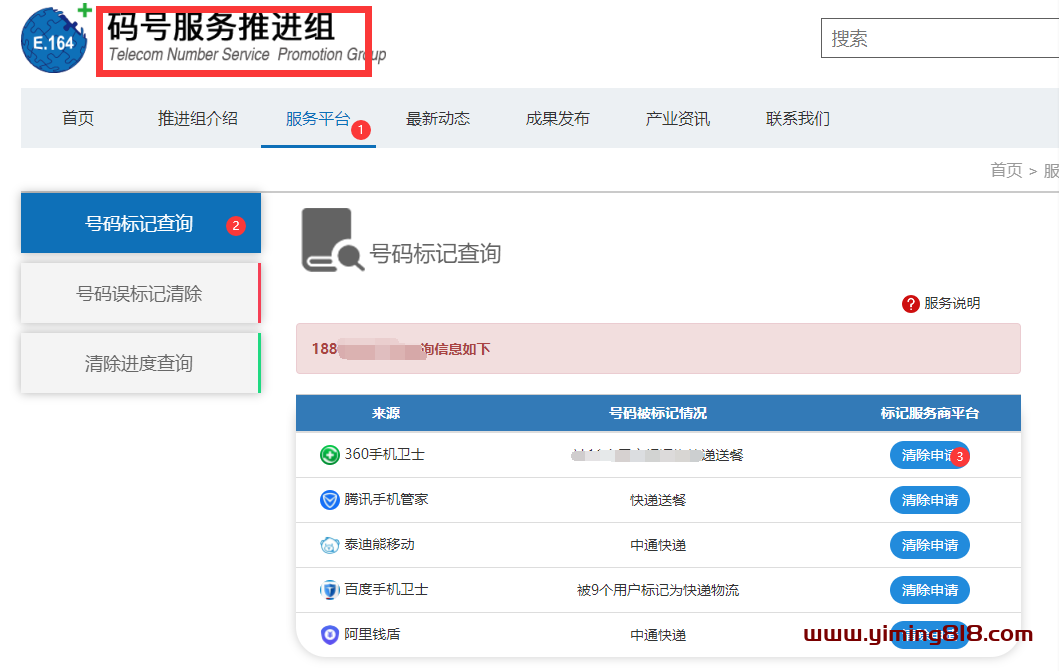The image size is (1059, 671).
Task: Open 清除进度查询 in the sidebar
Action: (x=139, y=364)
